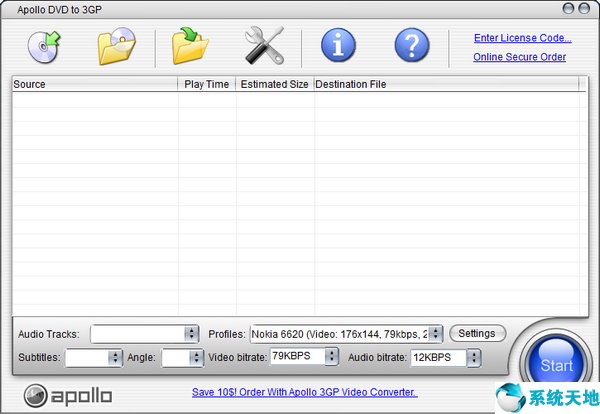
Task: Click the Settings button
Action: (477, 333)
